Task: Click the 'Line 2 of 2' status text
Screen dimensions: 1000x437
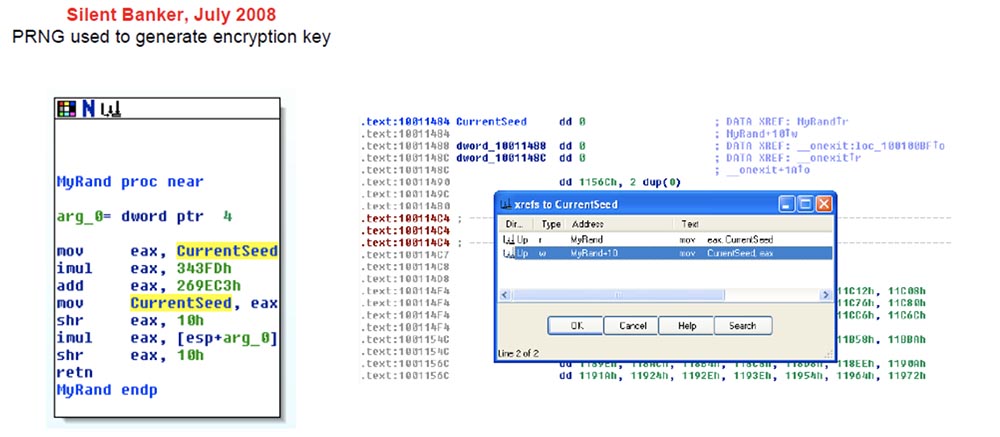Action: click(x=518, y=353)
